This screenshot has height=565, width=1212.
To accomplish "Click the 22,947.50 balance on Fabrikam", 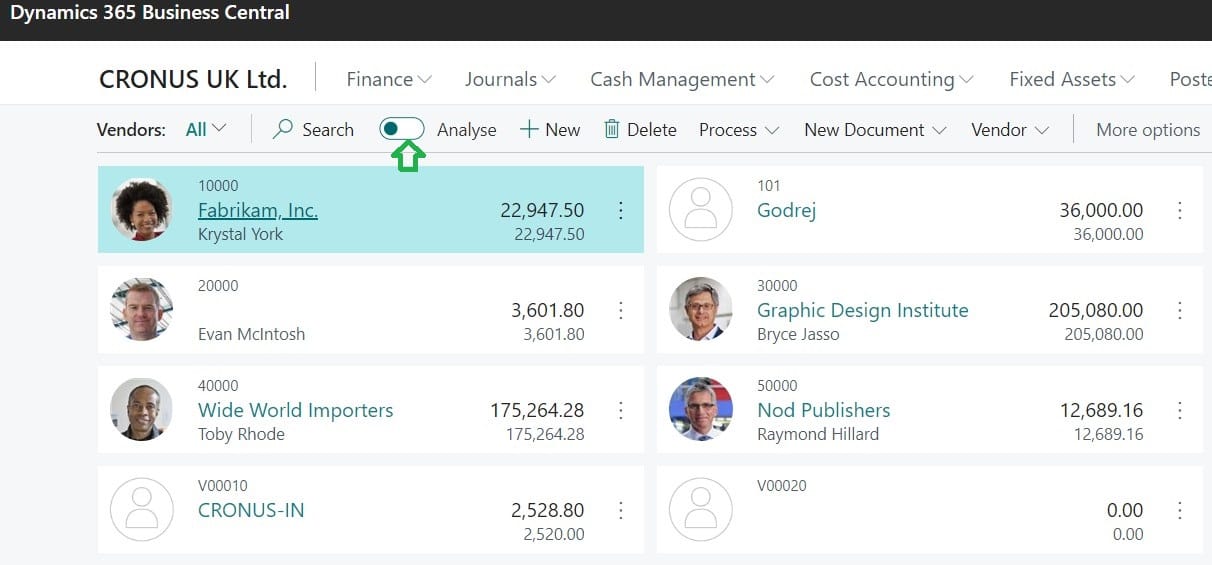I will (542, 210).
